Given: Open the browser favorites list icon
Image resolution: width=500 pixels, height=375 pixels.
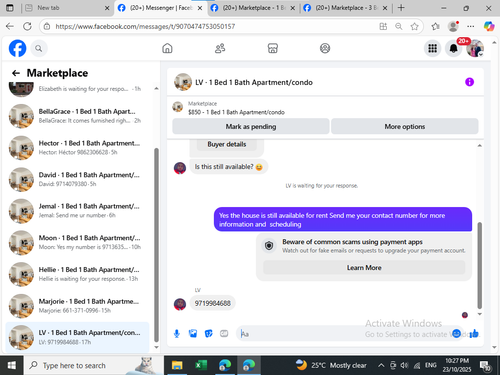Looking at the screenshot, I should (x=435, y=26).
